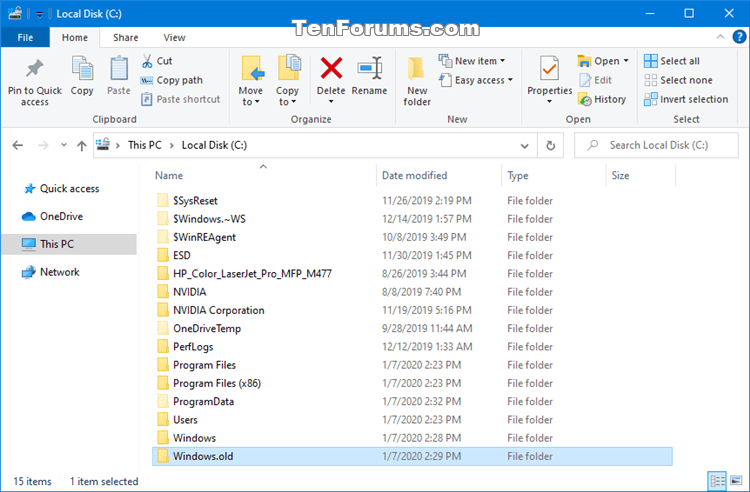Click History in the Open group
Image resolution: width=750 pixels, height=492 pixels.
pos(602,99)
